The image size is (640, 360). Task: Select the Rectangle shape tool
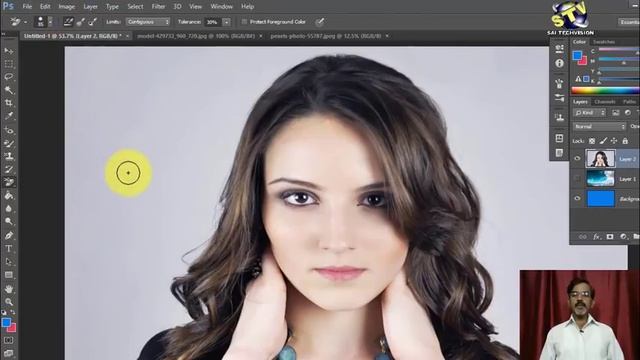click(9, 275)
